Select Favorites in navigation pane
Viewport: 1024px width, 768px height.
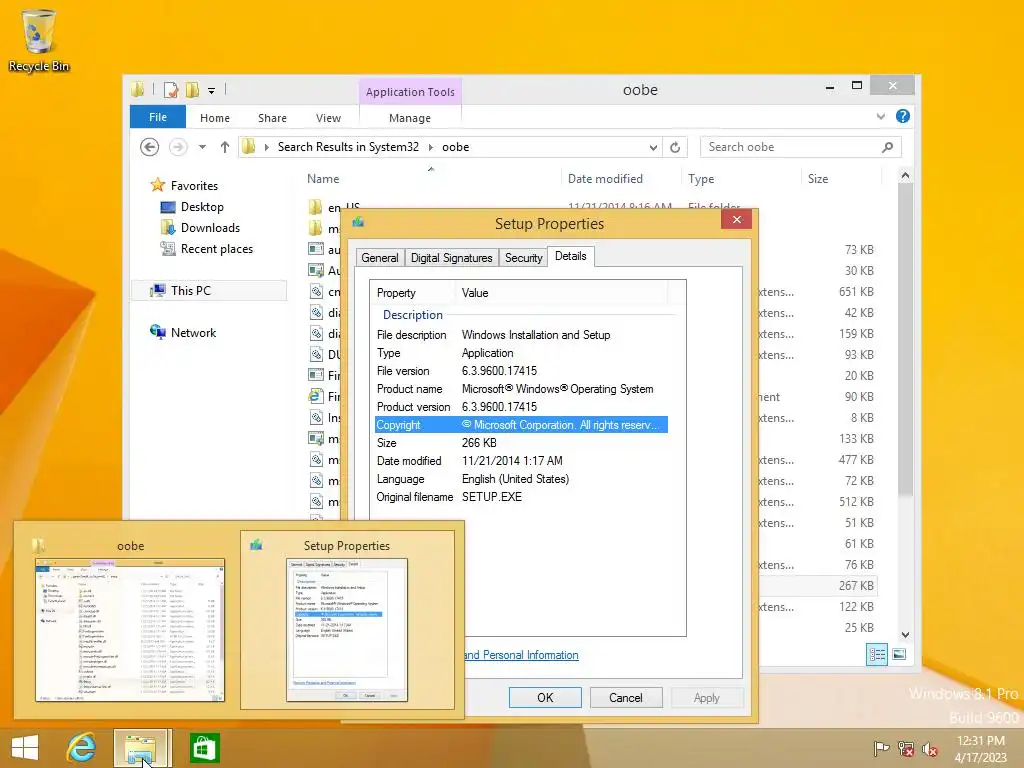pos(194,185)
